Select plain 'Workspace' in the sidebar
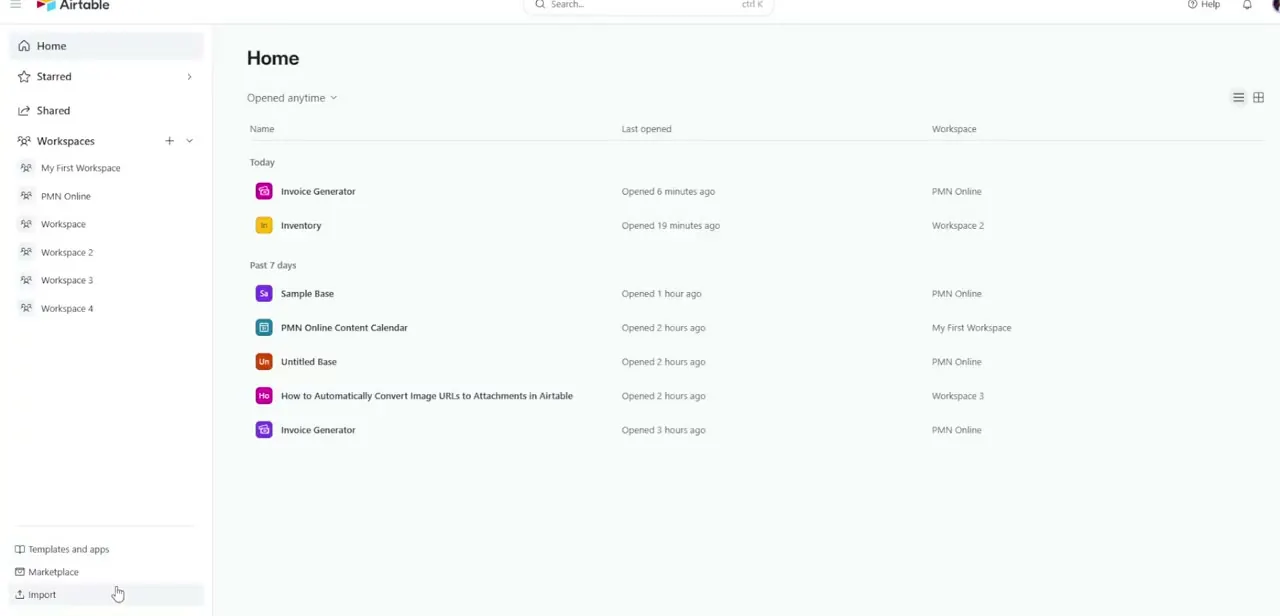Screen dimensions: 1280x616 (x=63, y=224)
